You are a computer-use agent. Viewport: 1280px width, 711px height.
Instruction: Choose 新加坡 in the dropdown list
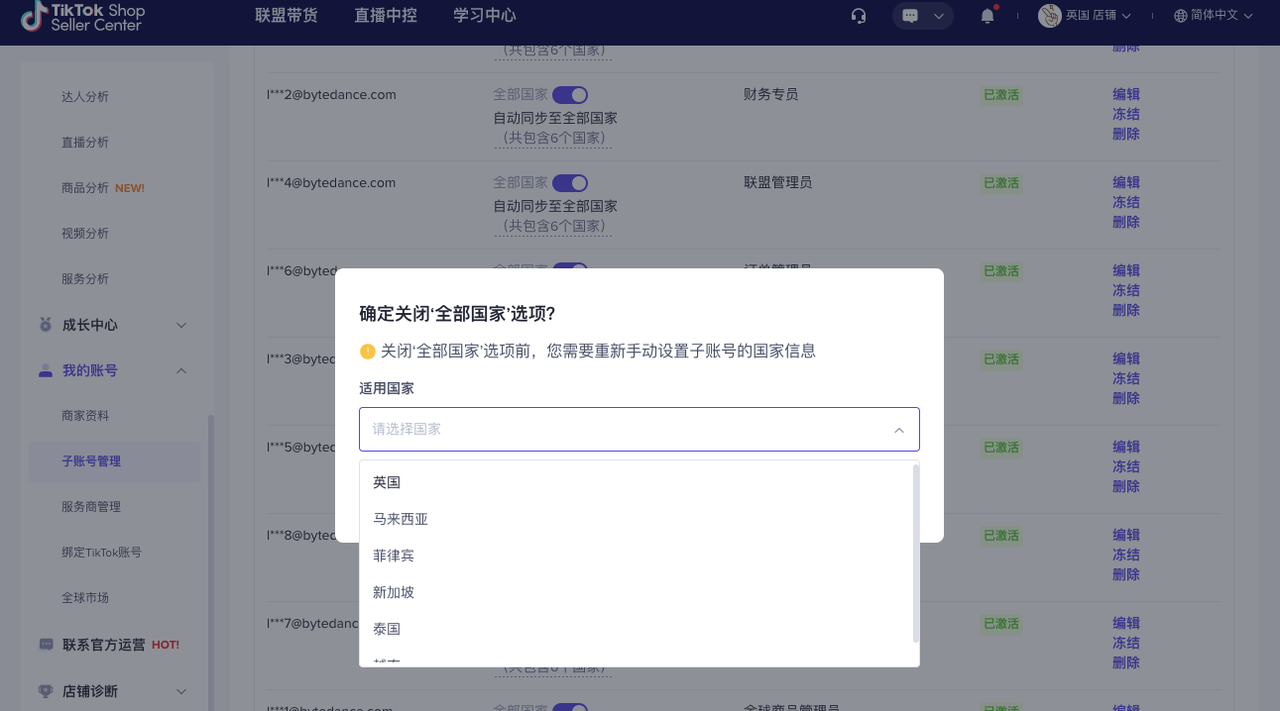click(x=393, y=592)
